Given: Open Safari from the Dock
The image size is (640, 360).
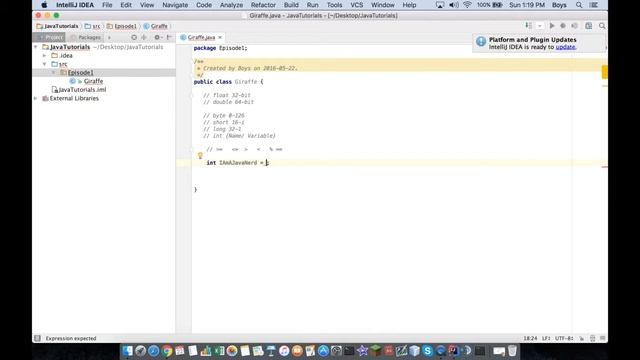Looking at the screenshot, I should click(153, 351).
